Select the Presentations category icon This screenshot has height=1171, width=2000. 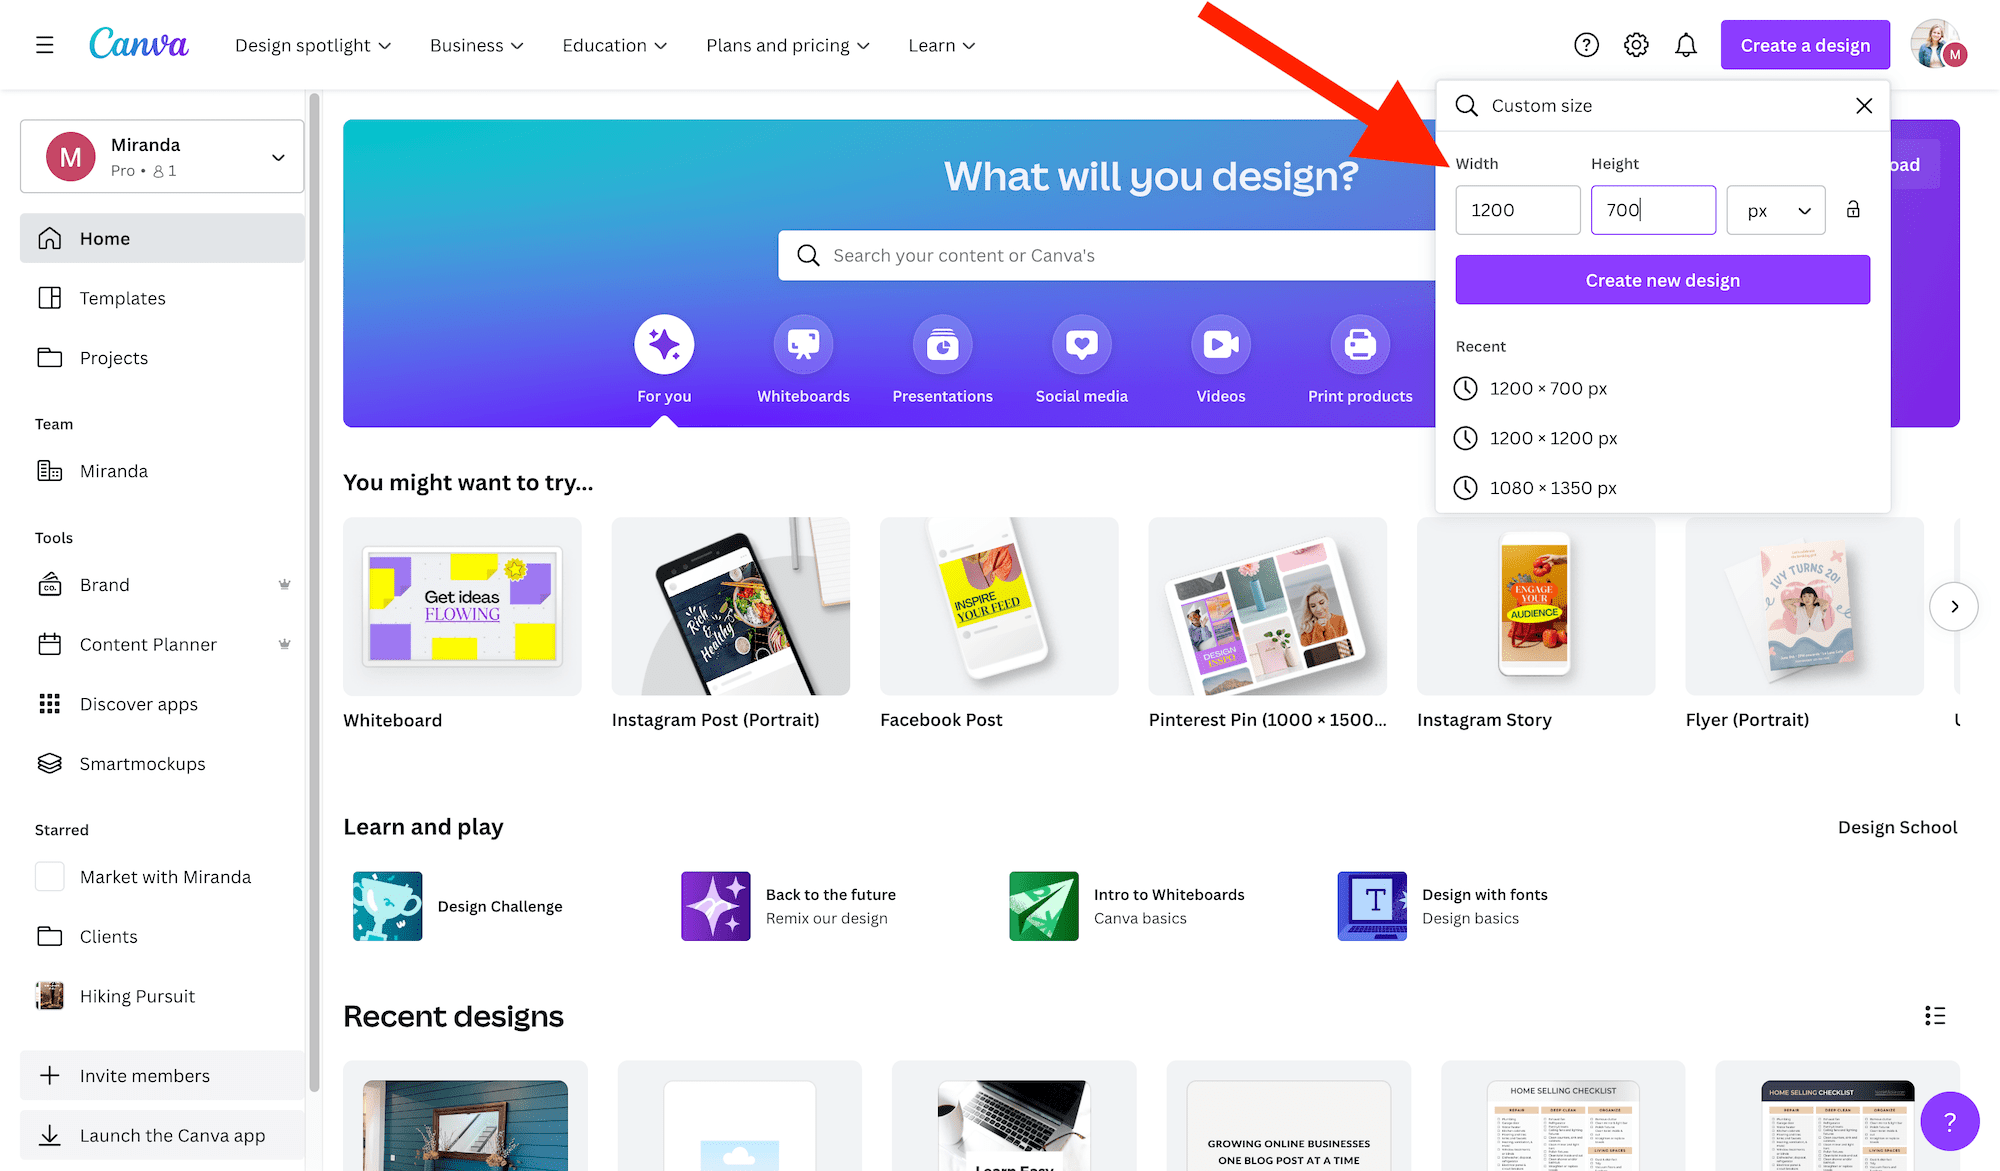(942, 345)
